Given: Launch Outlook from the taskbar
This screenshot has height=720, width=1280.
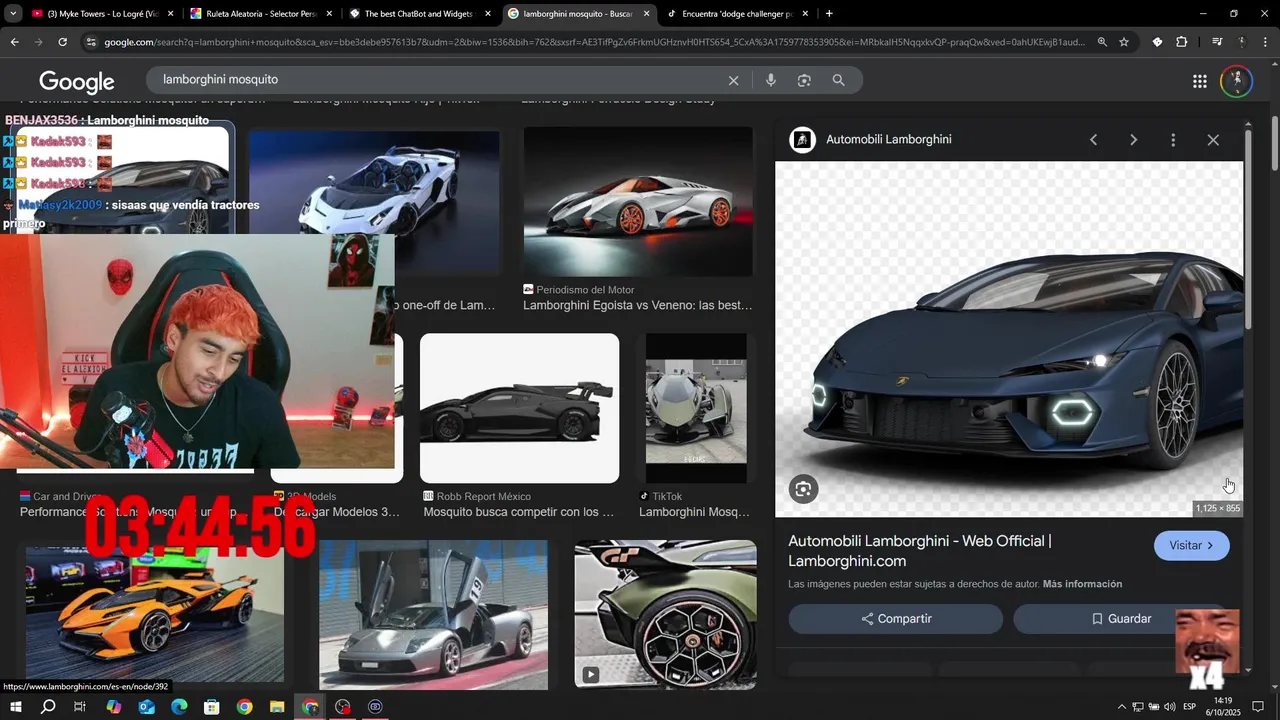Looking at the screenshot, I should pyautogui.click(x=146, y=707).
